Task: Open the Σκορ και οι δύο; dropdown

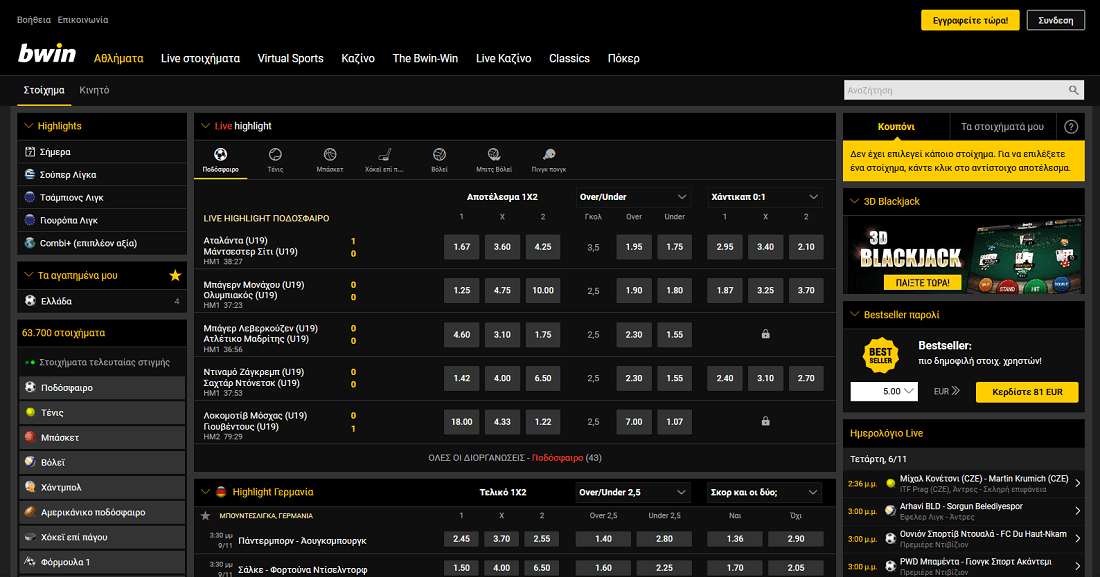Action: (764, 492)
